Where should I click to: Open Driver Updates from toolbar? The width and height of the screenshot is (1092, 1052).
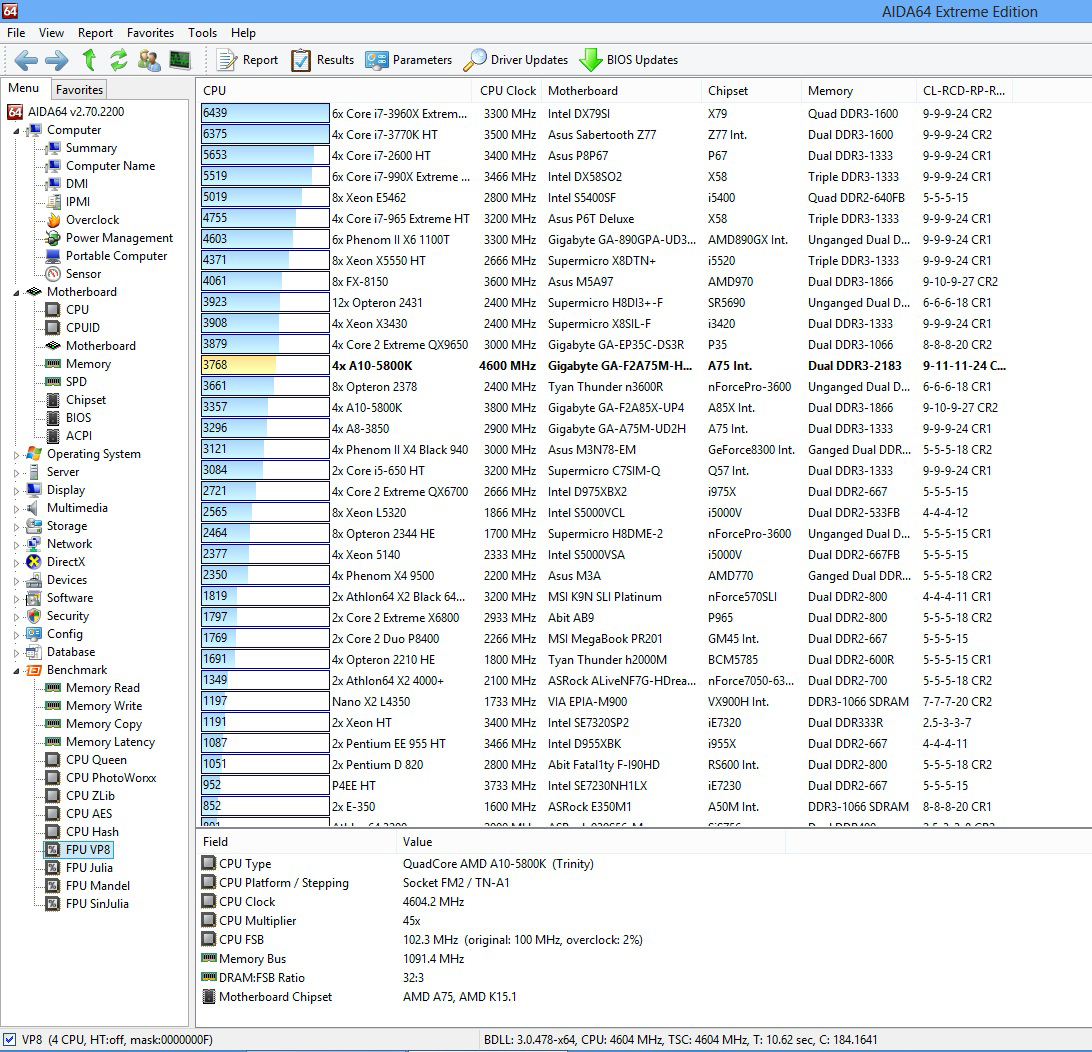(515, 60)
